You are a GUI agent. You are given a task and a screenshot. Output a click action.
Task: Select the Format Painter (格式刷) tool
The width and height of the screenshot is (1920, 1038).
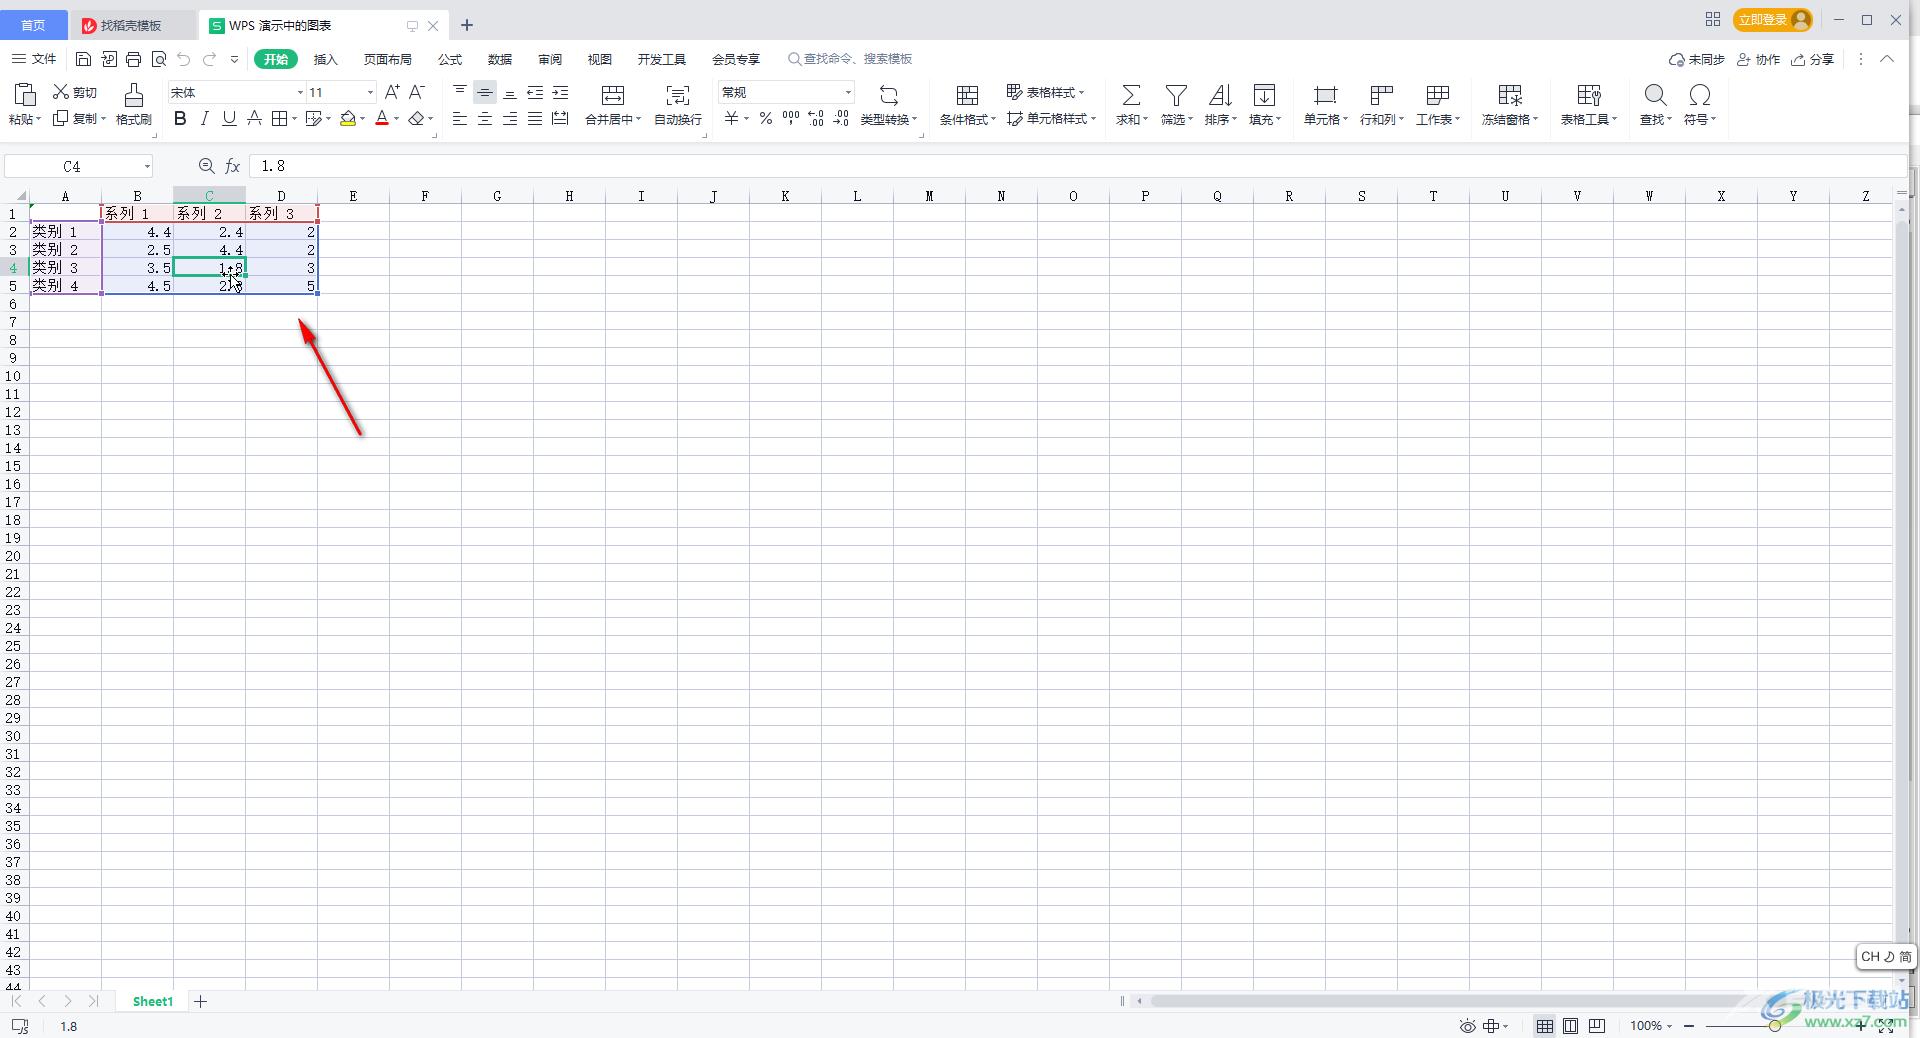[x=133, y=104]
